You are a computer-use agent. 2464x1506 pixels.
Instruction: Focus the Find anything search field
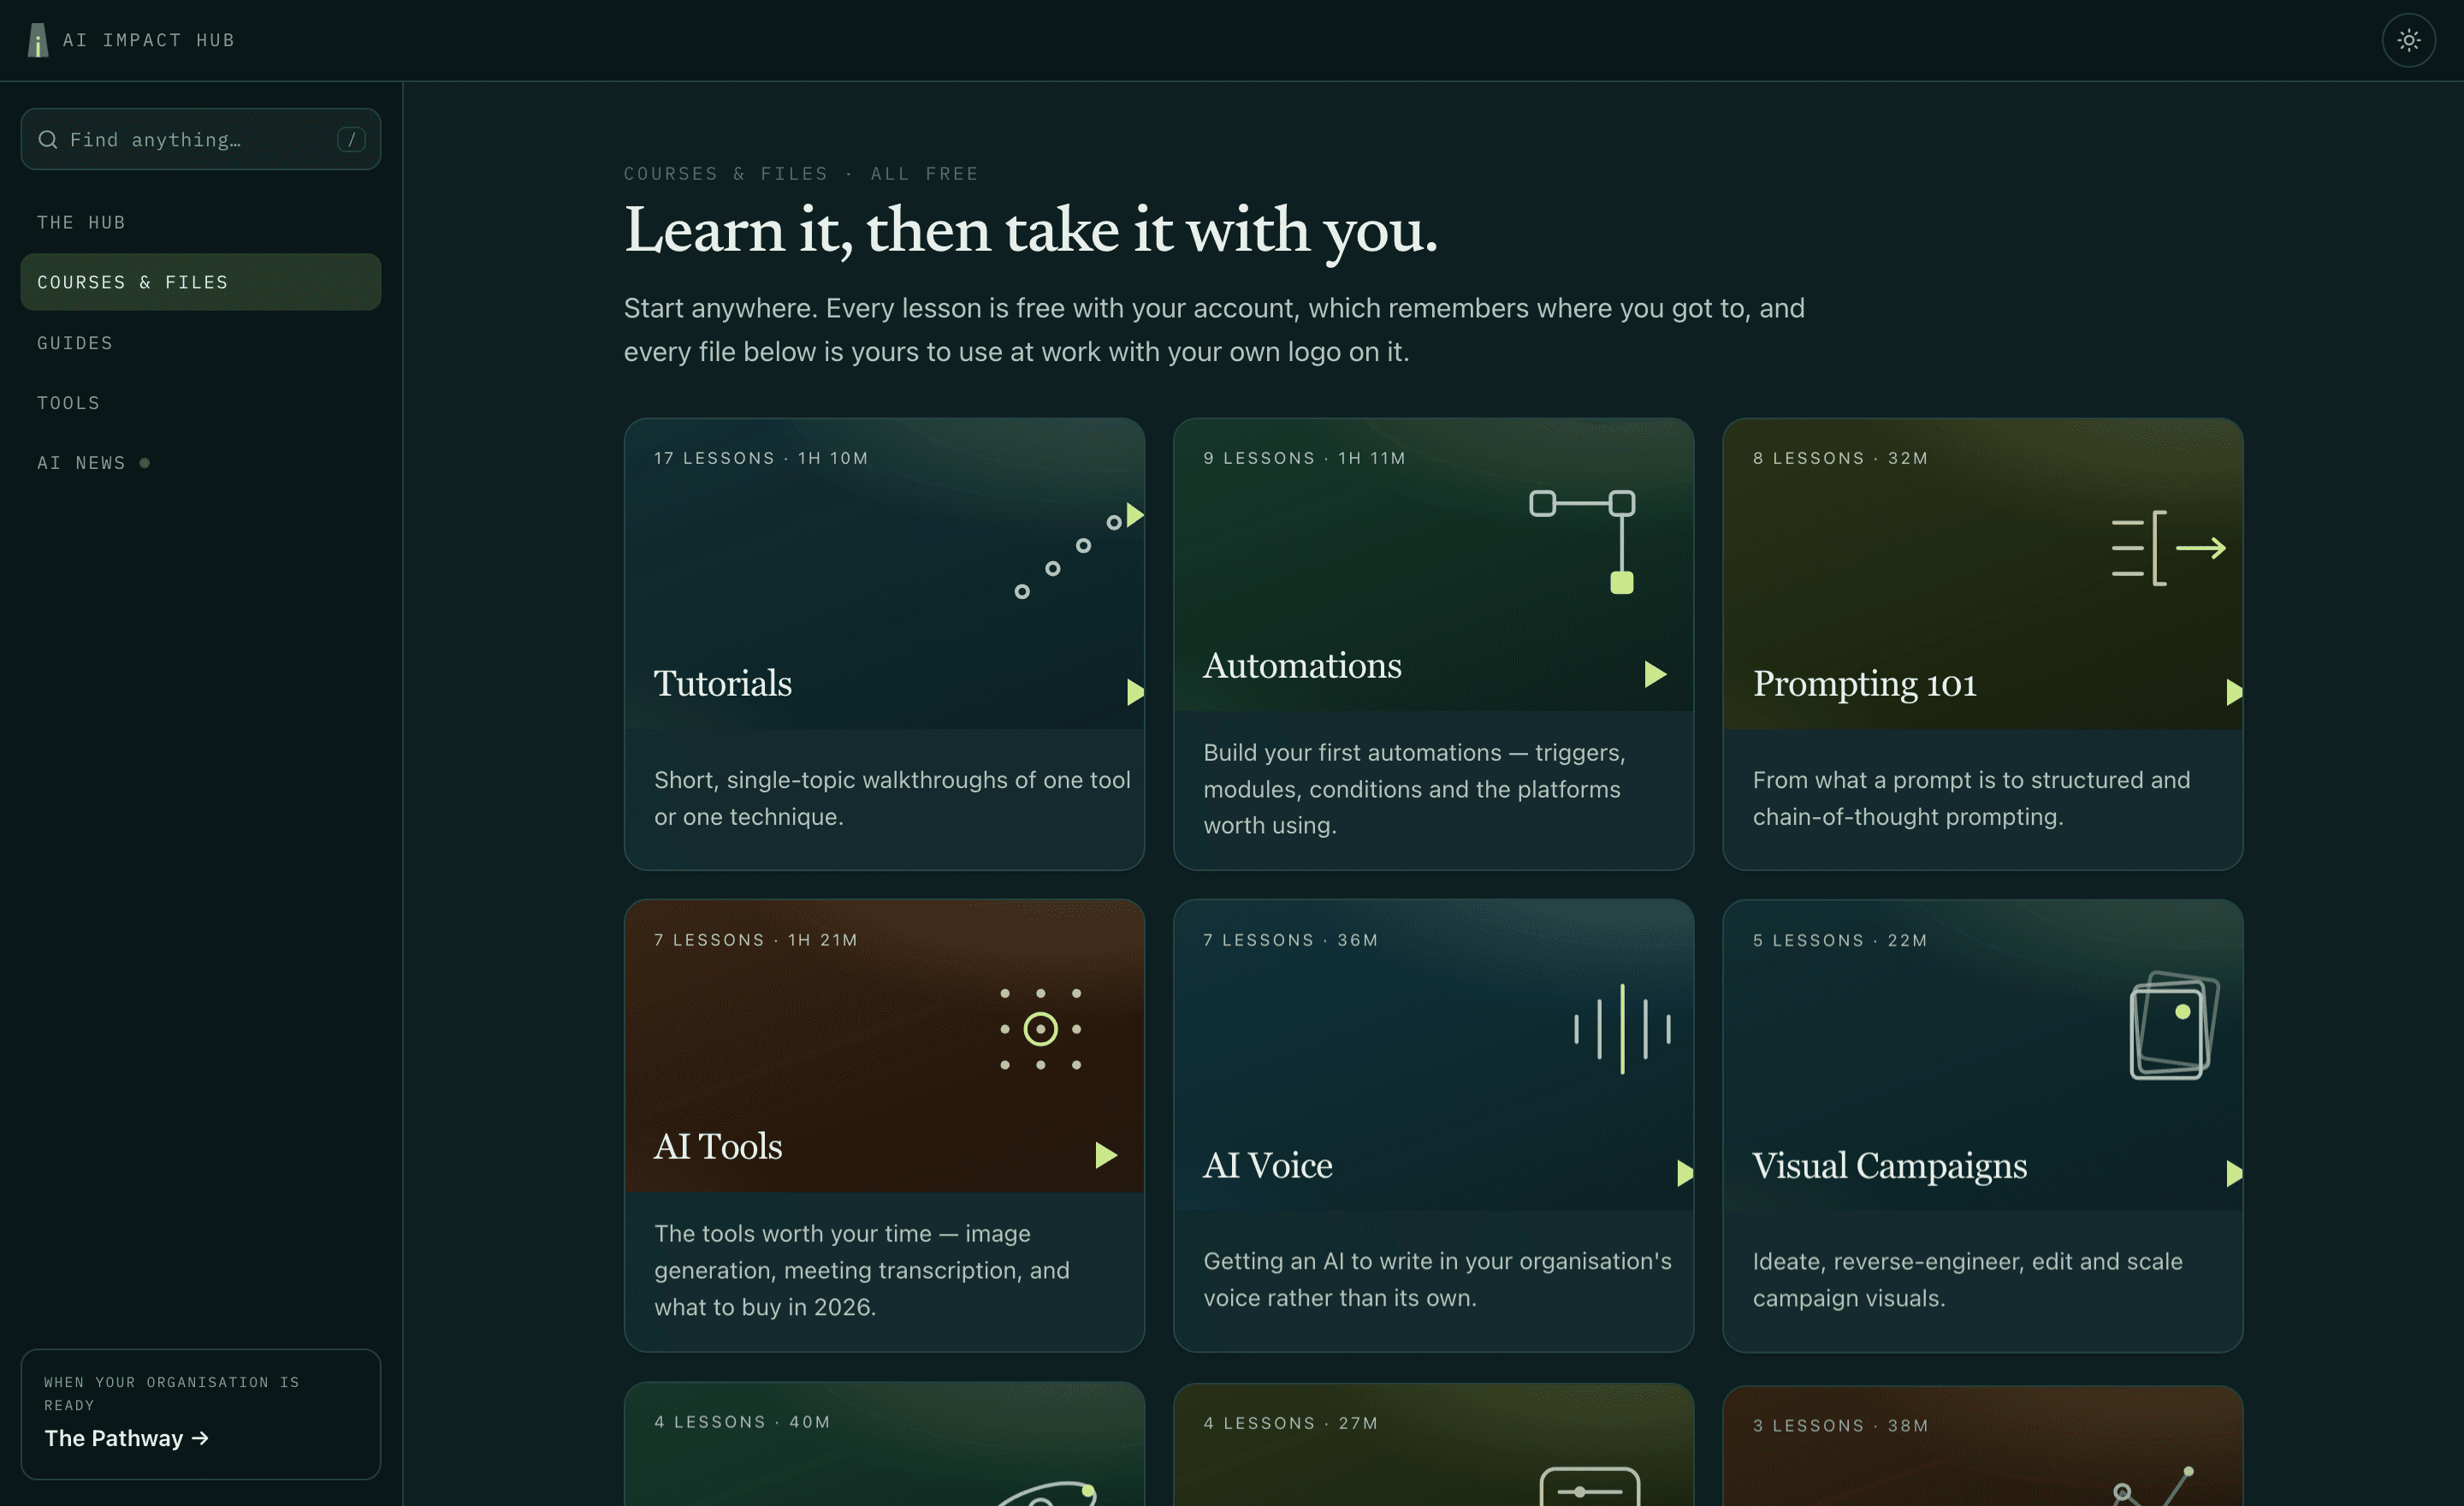[201, 139]
